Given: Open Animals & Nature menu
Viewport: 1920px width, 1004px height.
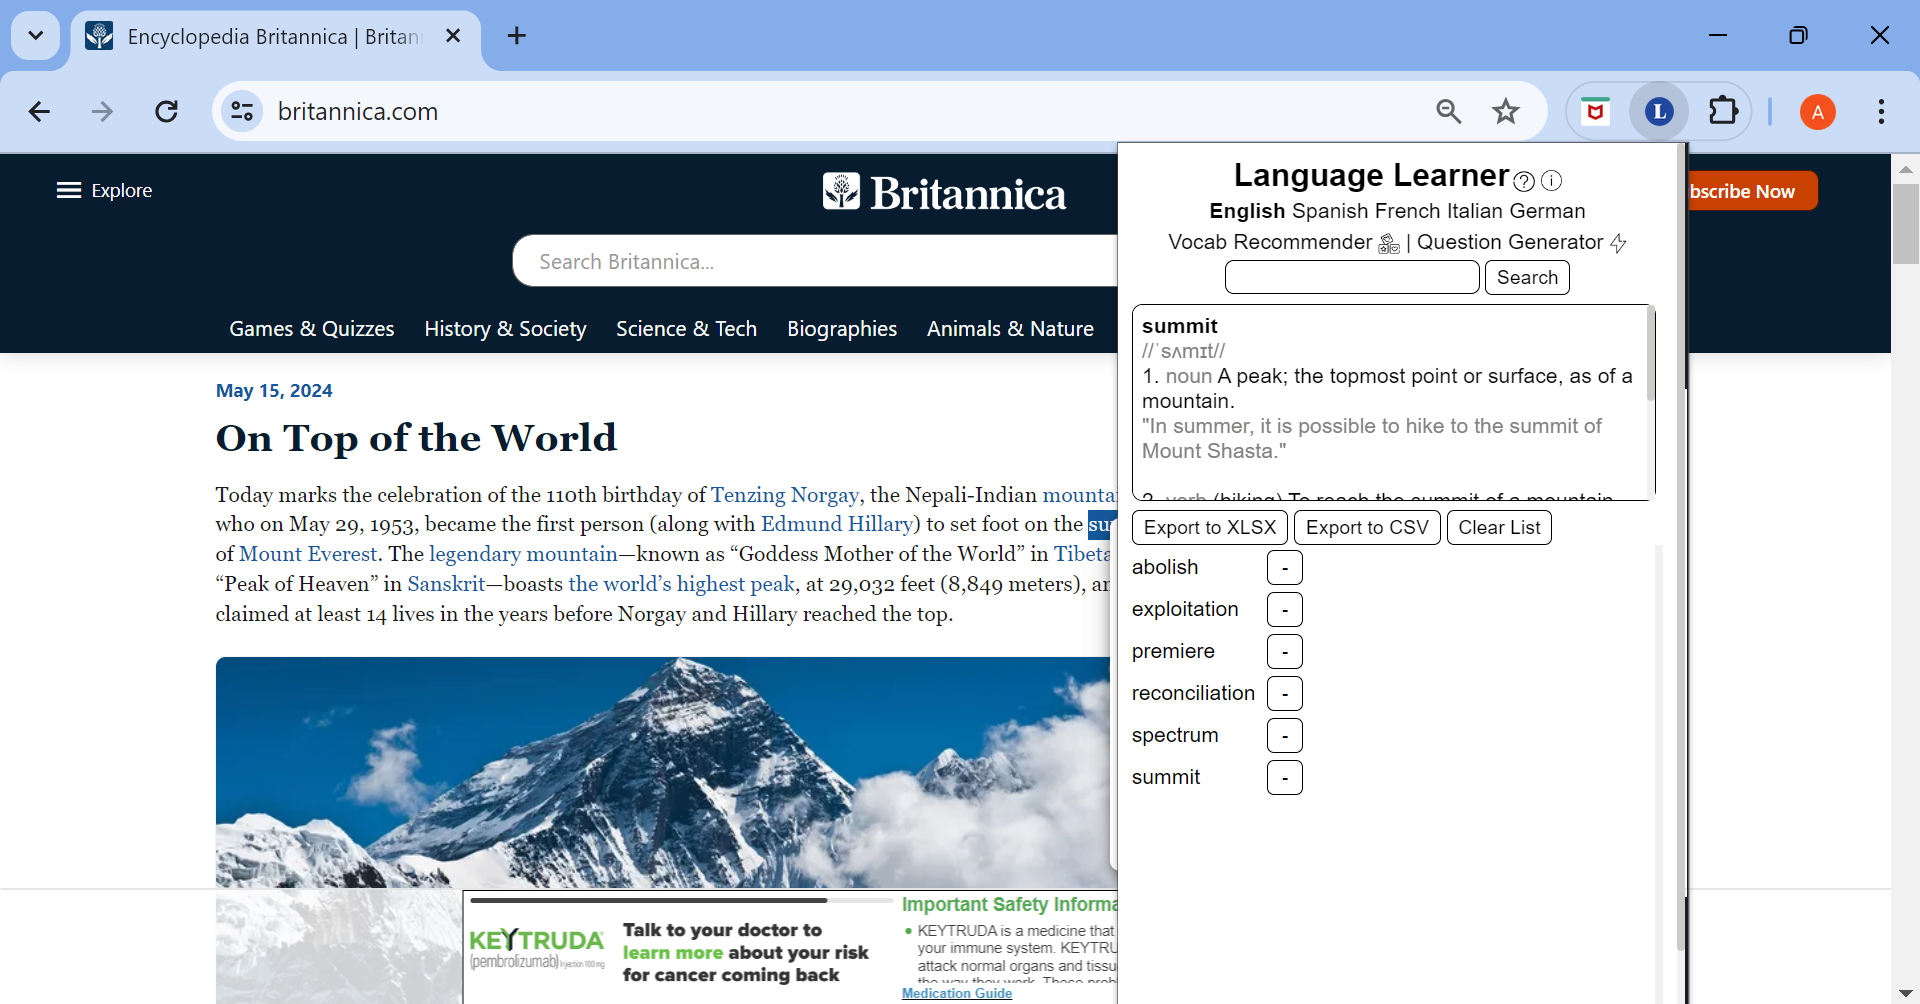Looking at the screenshot, I should coord(1010,328).
